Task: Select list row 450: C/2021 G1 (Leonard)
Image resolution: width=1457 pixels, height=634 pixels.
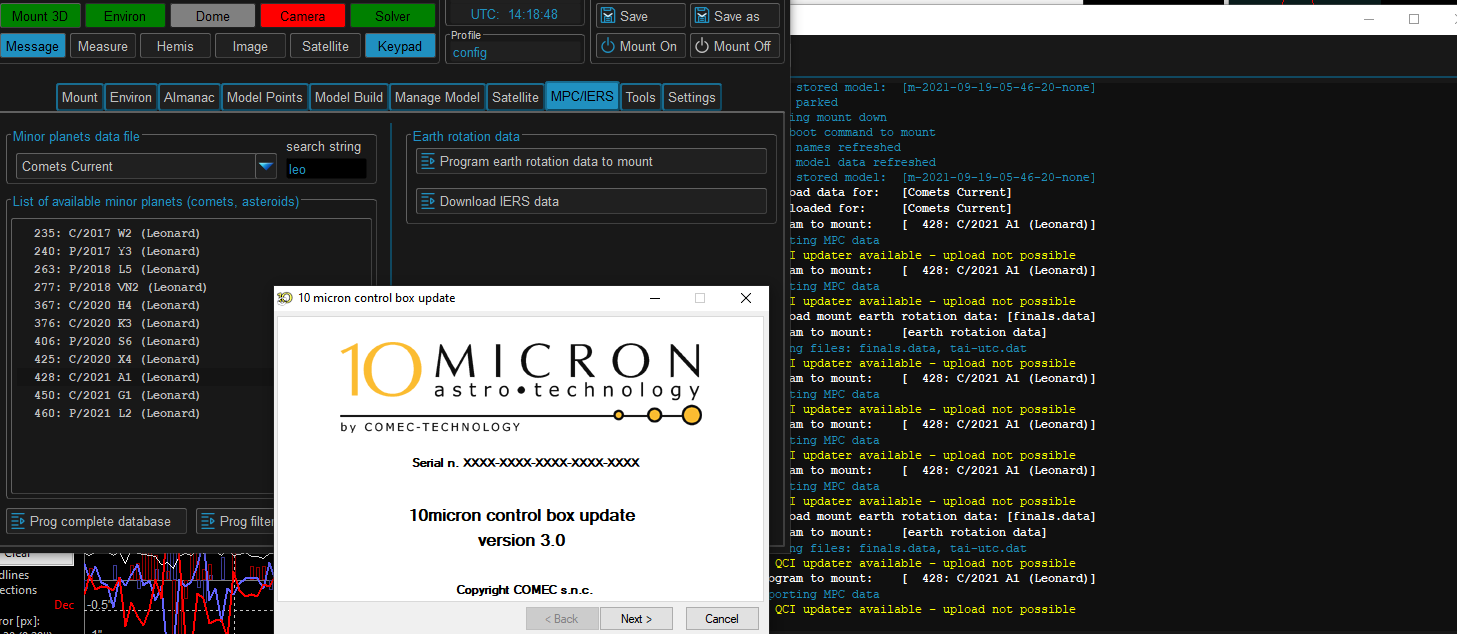Action: coord(145,395)
